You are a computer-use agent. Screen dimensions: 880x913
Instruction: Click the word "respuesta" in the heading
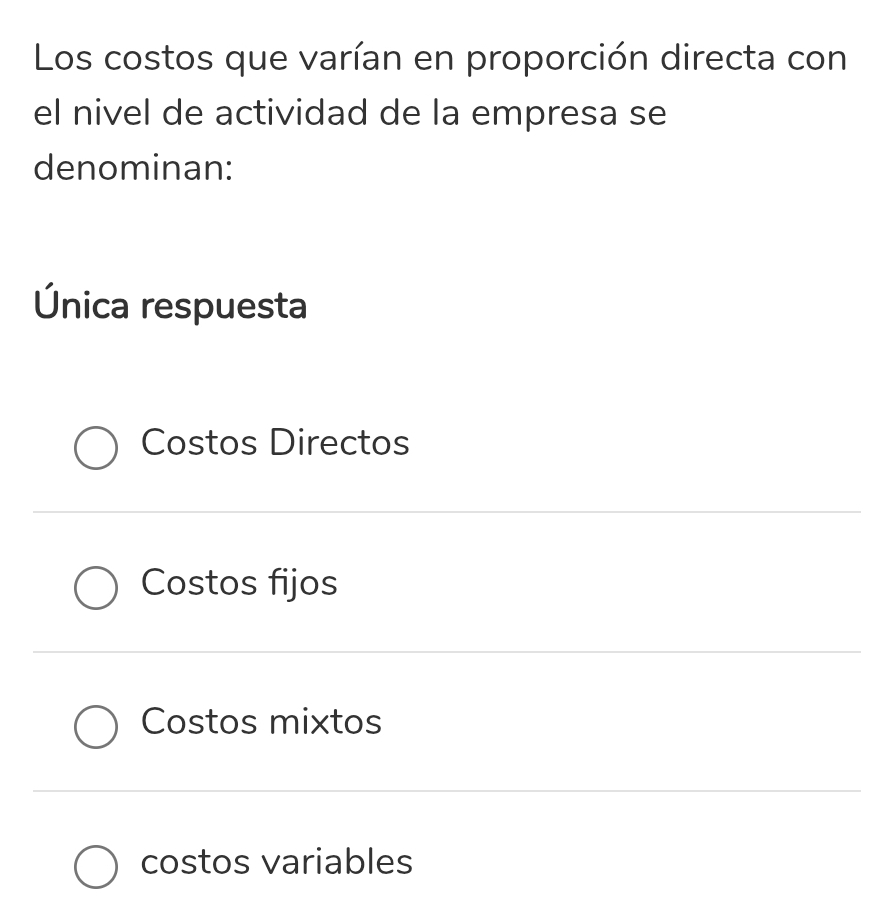point(223,306)
